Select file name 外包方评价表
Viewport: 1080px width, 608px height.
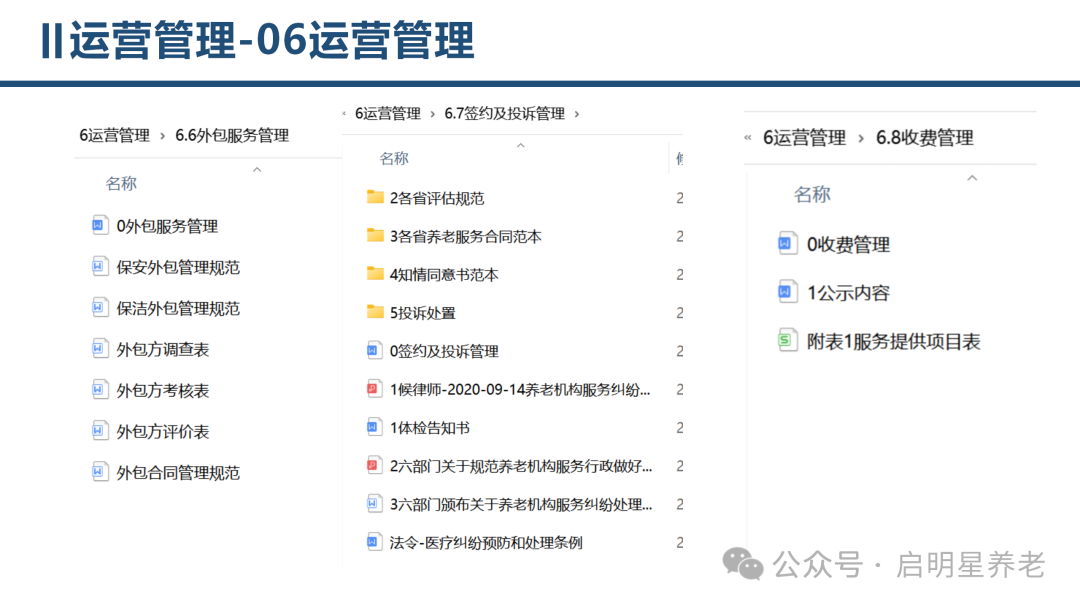[163, 432]
